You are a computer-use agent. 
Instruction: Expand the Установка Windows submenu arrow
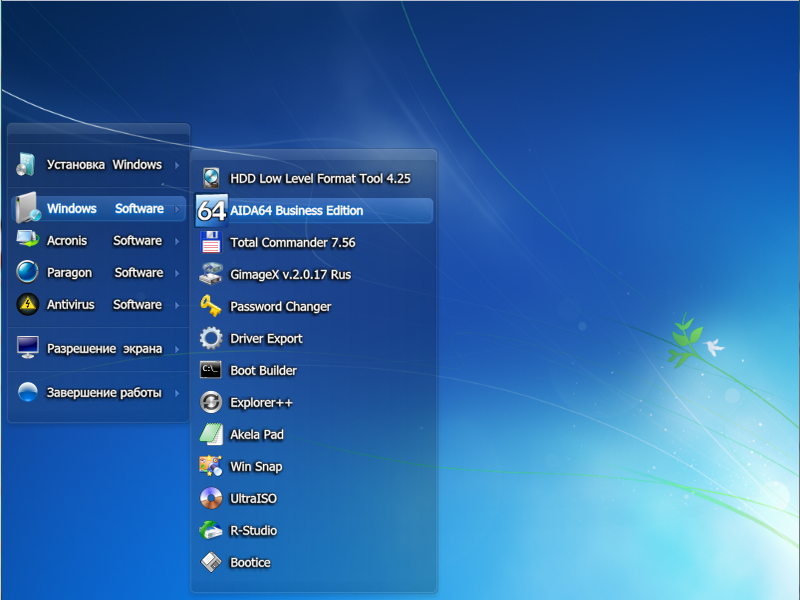(177, 165)
